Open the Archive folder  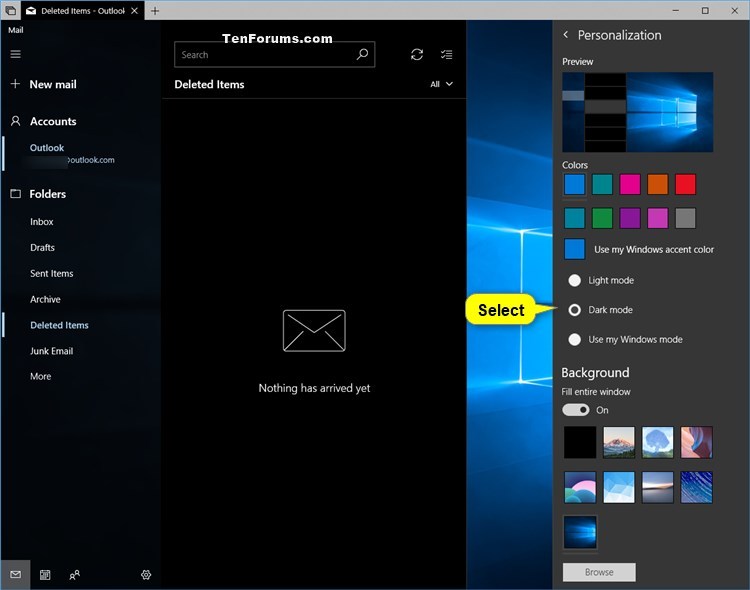click(45, 299)
